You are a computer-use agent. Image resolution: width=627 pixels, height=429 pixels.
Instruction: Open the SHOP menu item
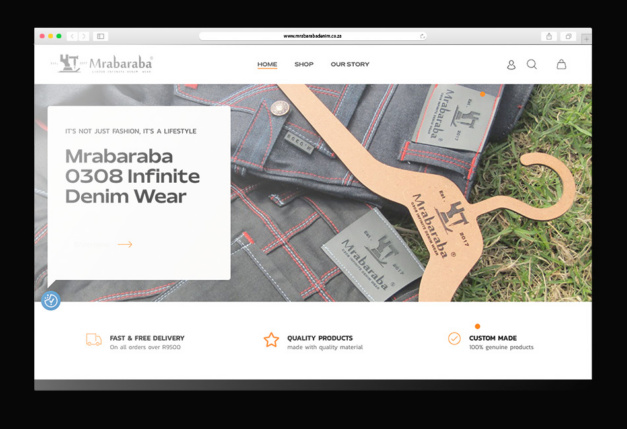304,64
